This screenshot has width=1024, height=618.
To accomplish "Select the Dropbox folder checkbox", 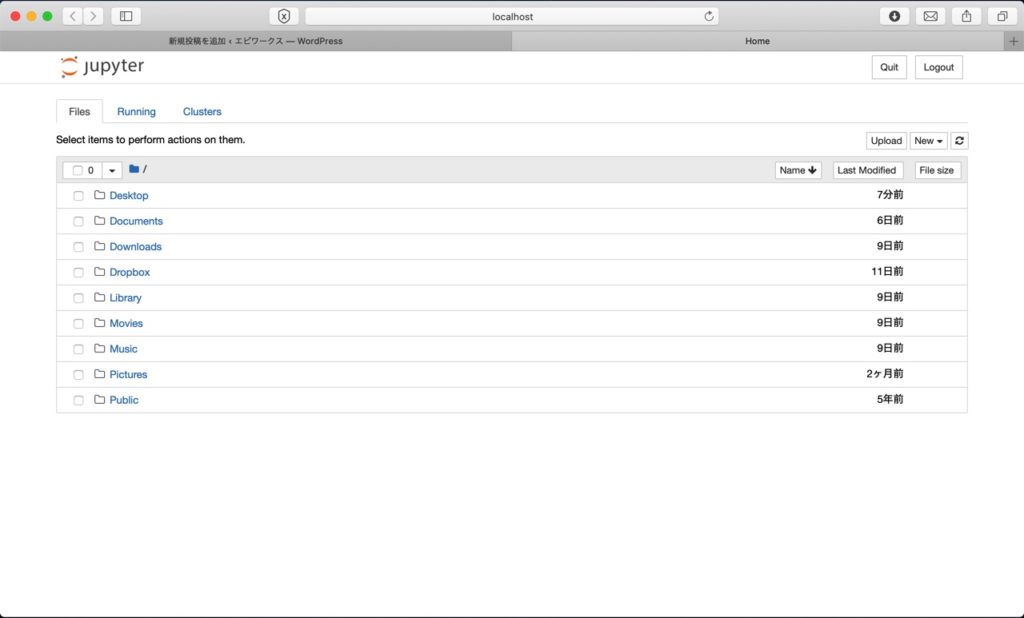I will [x=78, y=273].
